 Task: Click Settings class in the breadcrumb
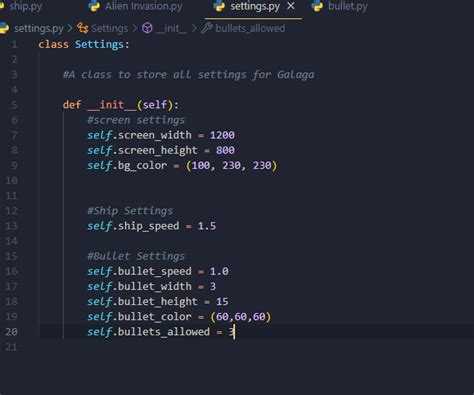(x=109, y=29)
